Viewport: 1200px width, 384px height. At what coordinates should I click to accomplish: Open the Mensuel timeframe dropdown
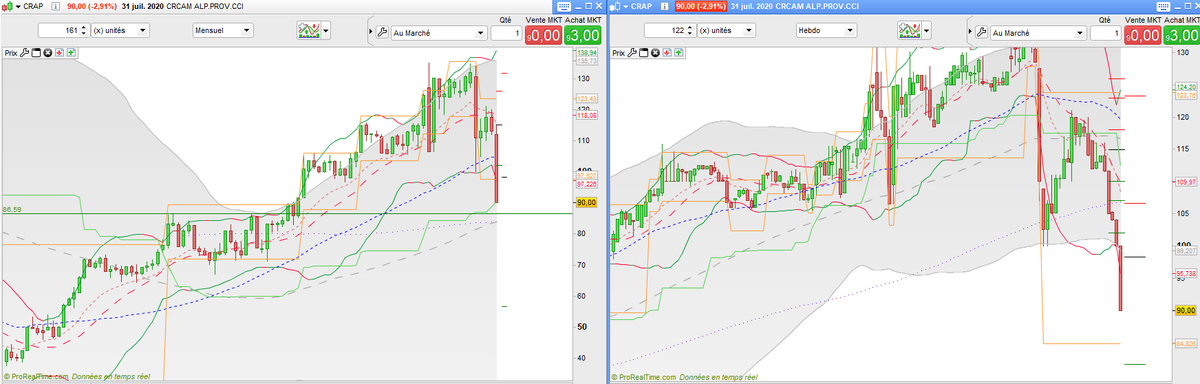(x=223, y=31)
